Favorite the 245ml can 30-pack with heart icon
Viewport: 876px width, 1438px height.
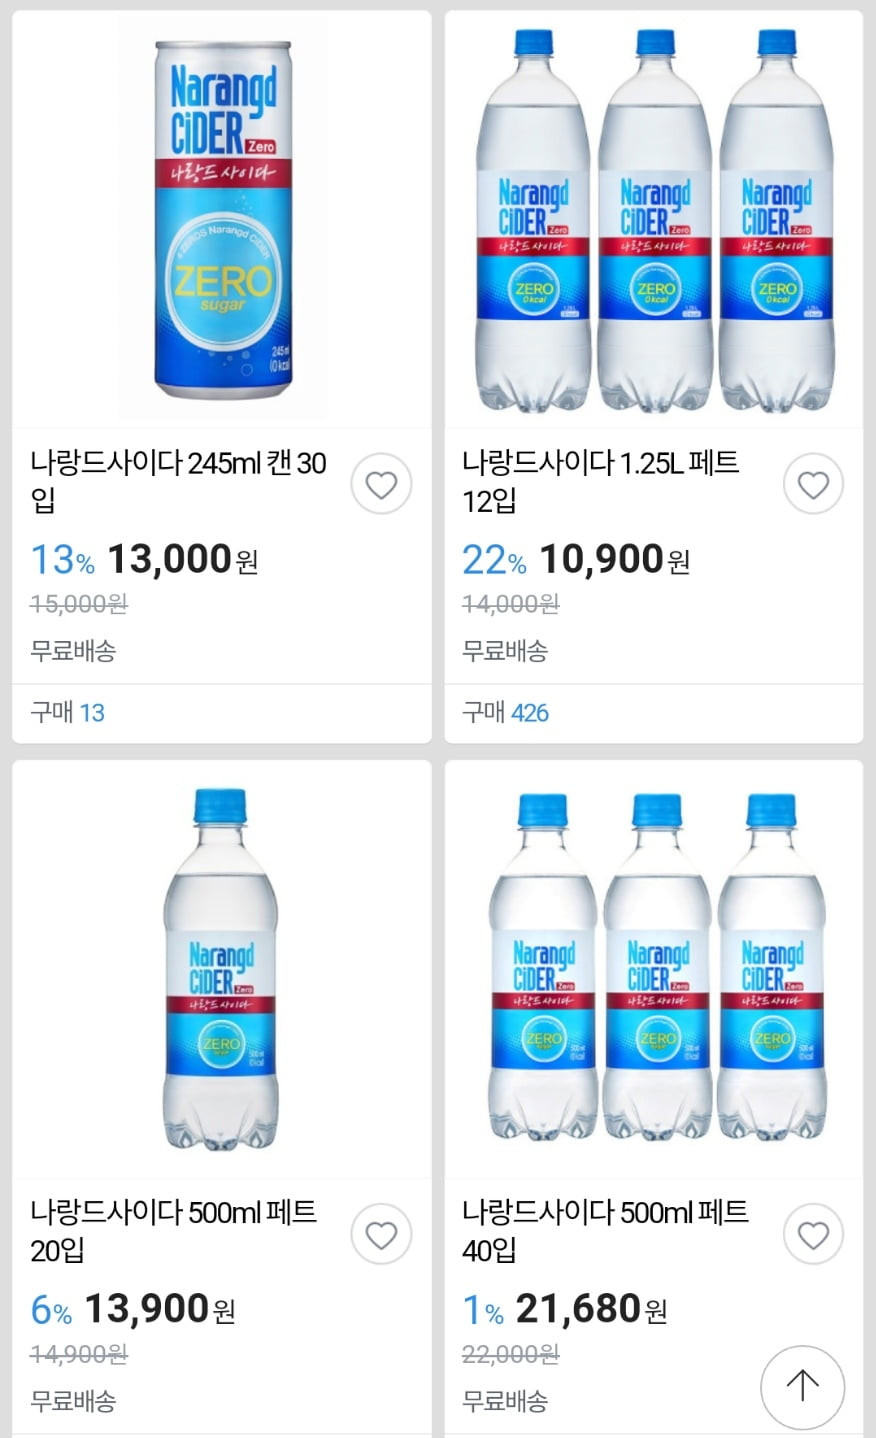tap(381, 485)
